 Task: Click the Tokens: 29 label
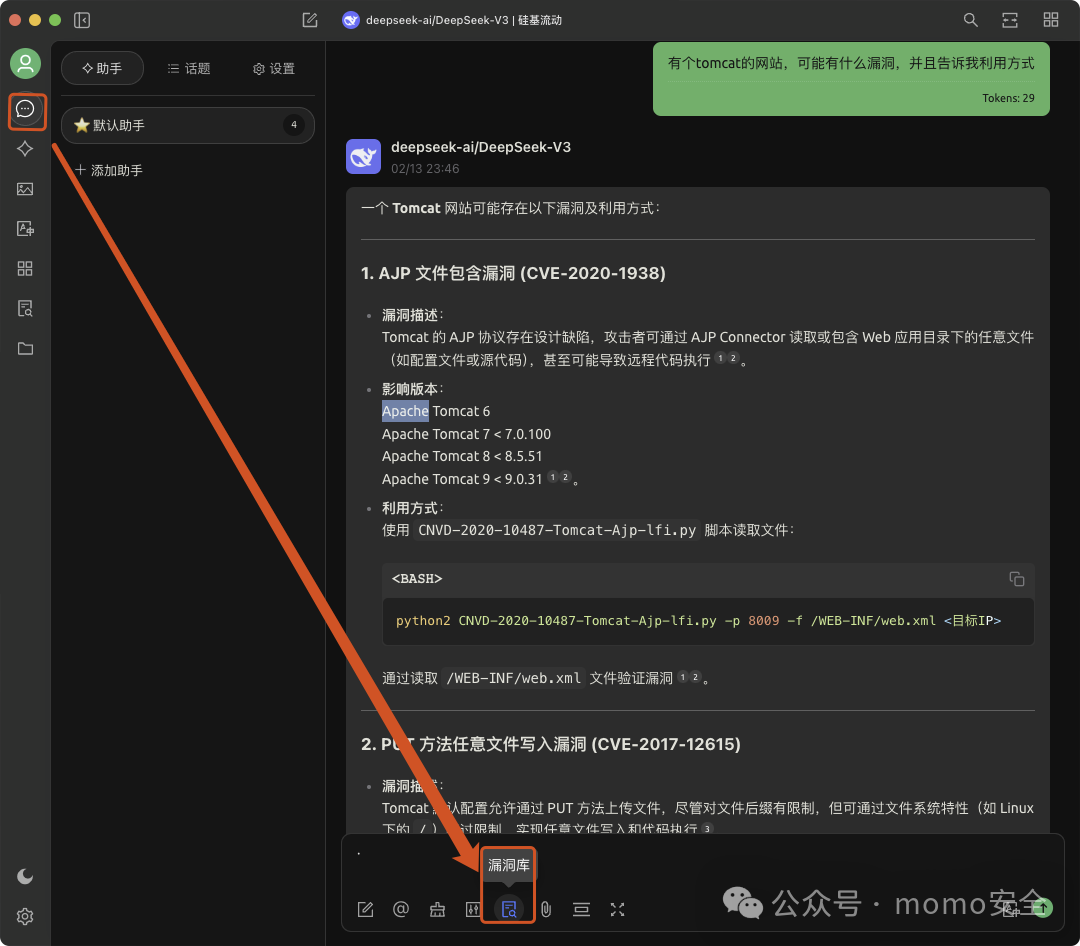pos(1008,98)
